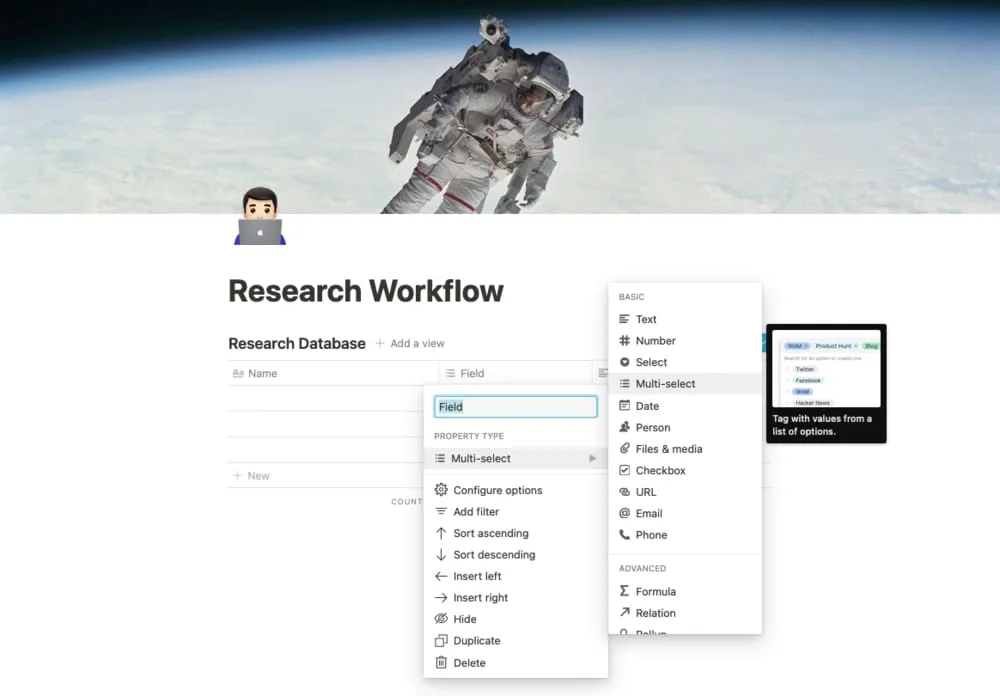The image size is (1000, 696).
Task: Click the Name column Aa icon
Action: (x=238, y=373)
